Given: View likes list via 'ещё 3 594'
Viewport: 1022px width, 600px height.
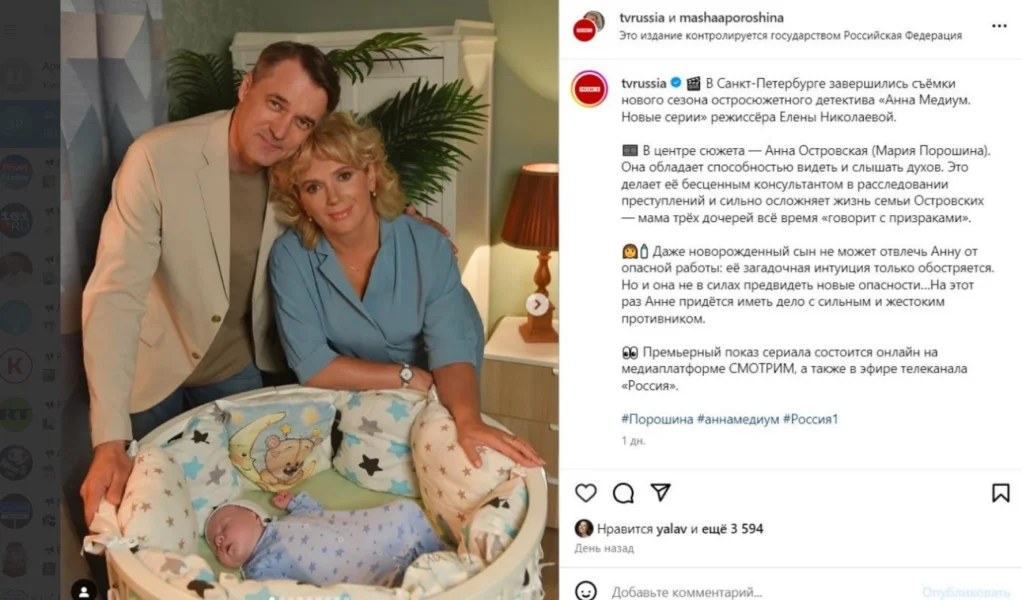Looking at the screenshot, I should pos(732,529).
